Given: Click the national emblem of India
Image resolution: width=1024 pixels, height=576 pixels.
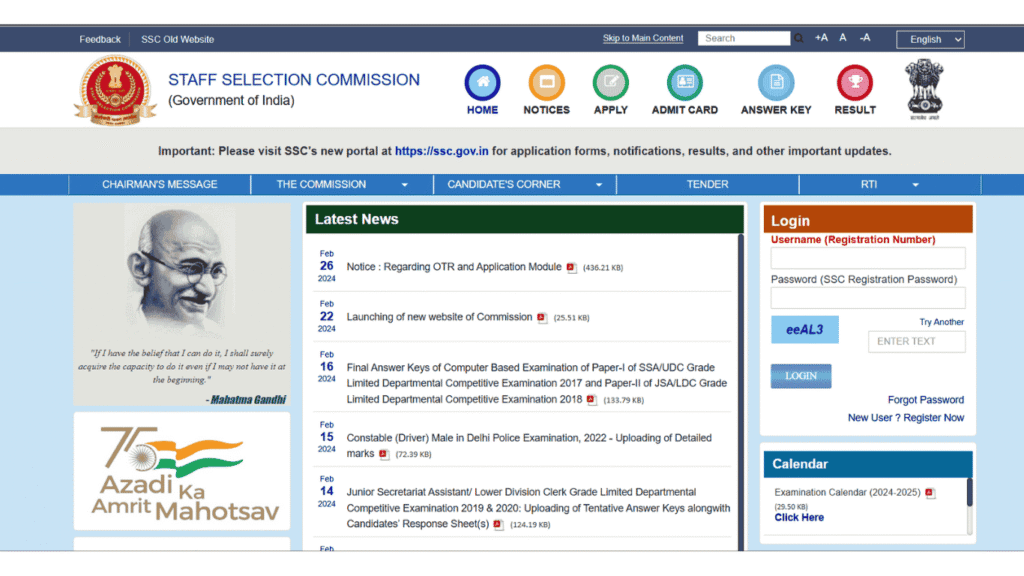Looking at the screenshot, I should (924, 89).
